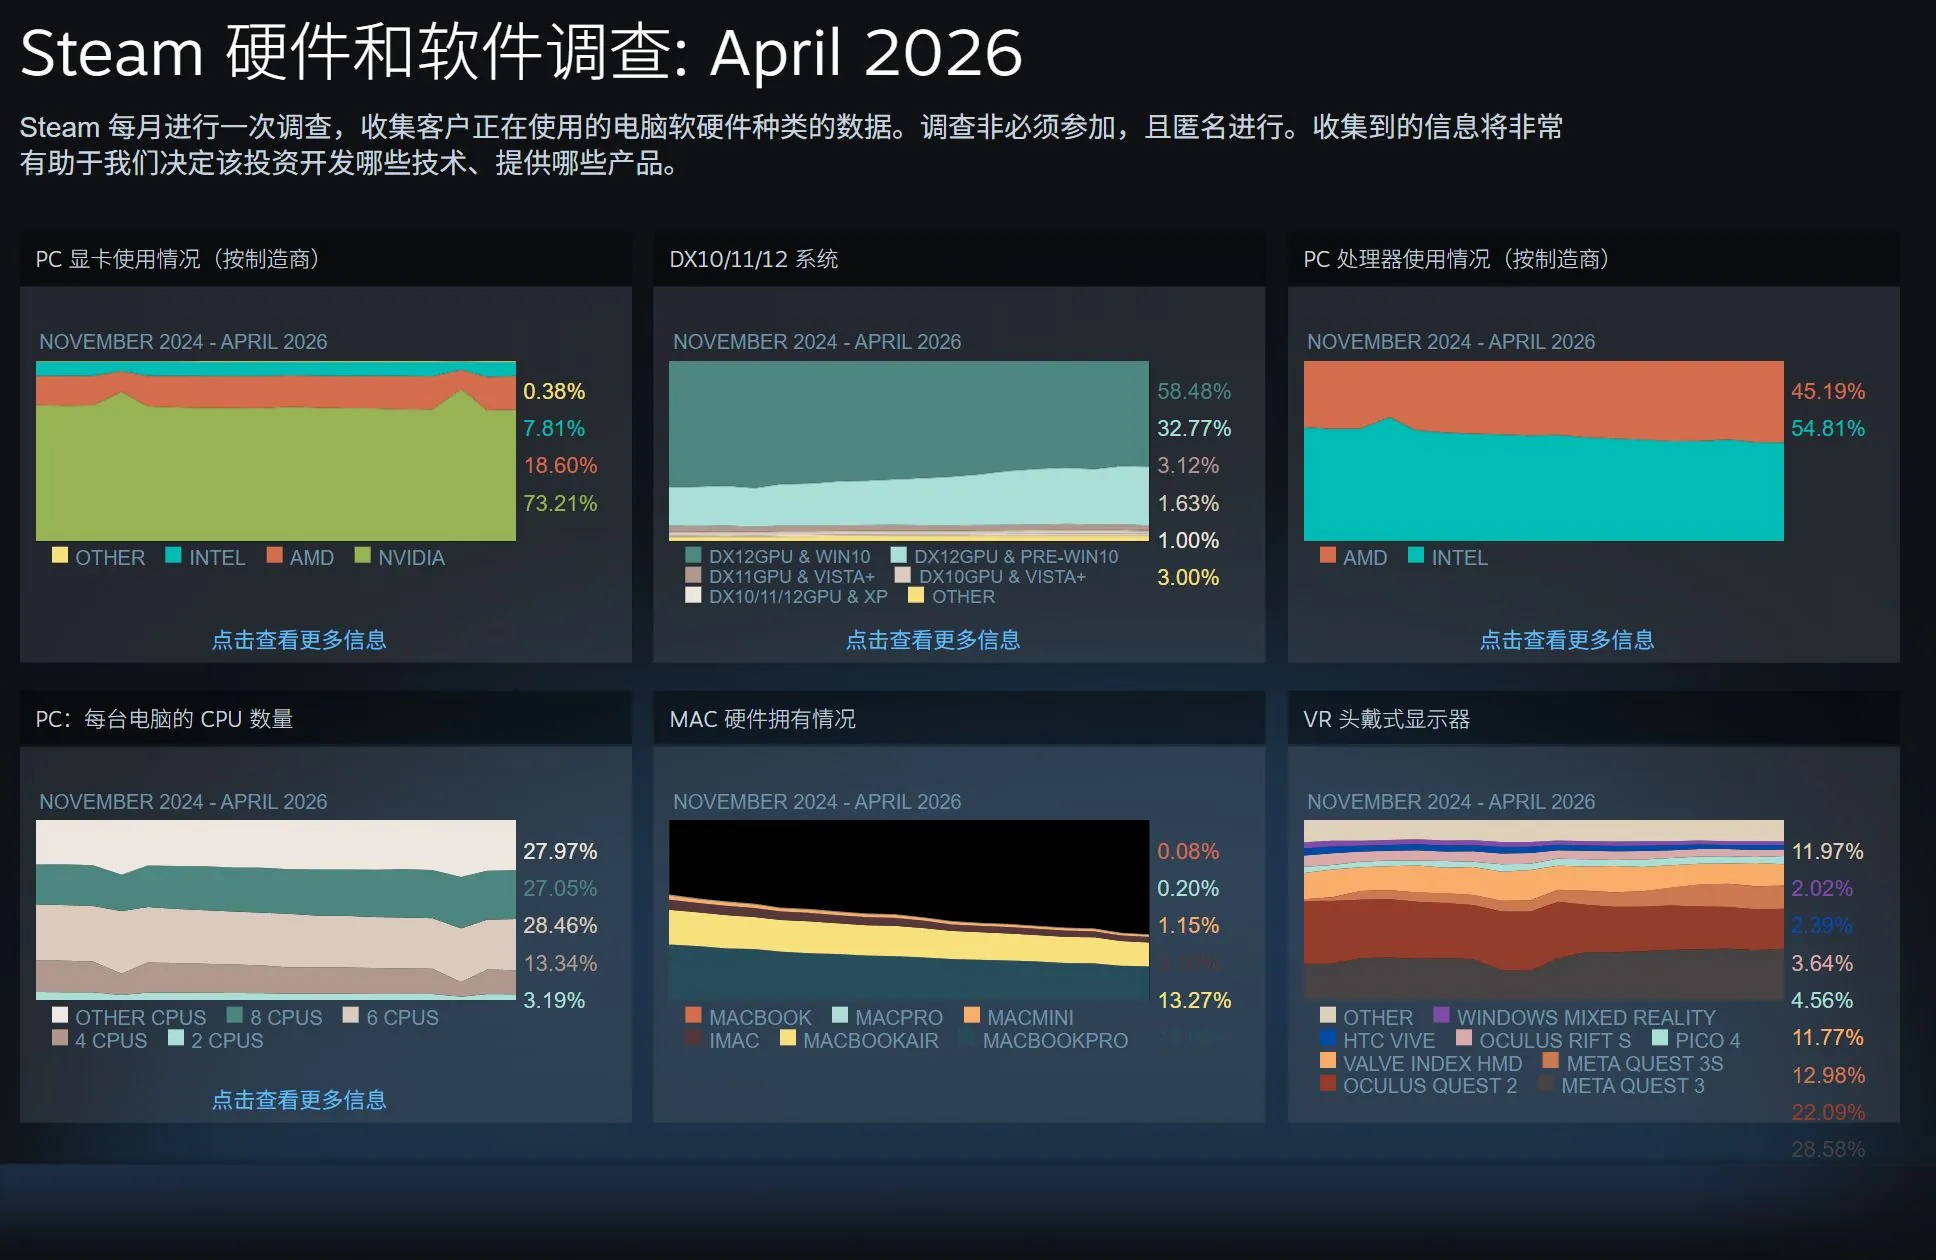Click the DX10/11/12 系统 panel header
Image resolution: width=1936 pixels, height=1260 pixels.
pos(959,259)
